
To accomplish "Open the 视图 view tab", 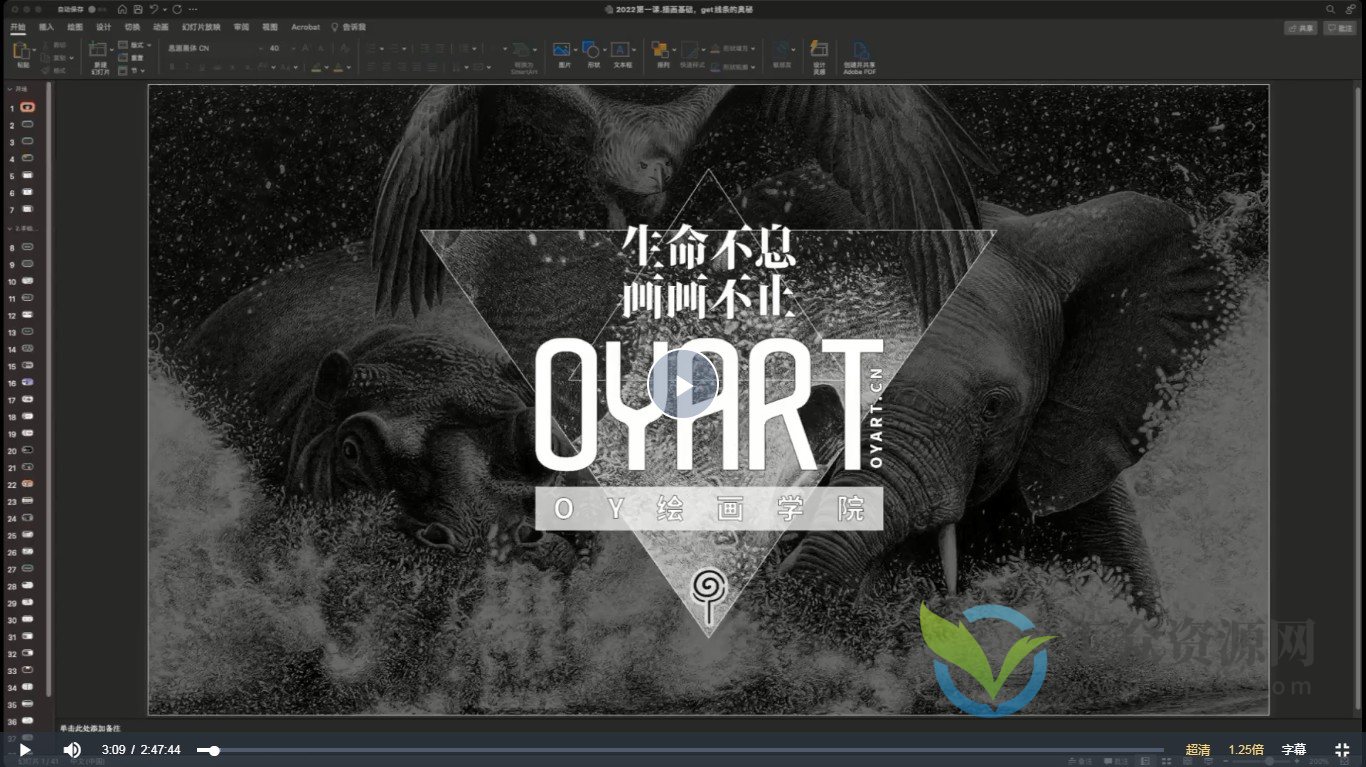I will coord(269,27).
